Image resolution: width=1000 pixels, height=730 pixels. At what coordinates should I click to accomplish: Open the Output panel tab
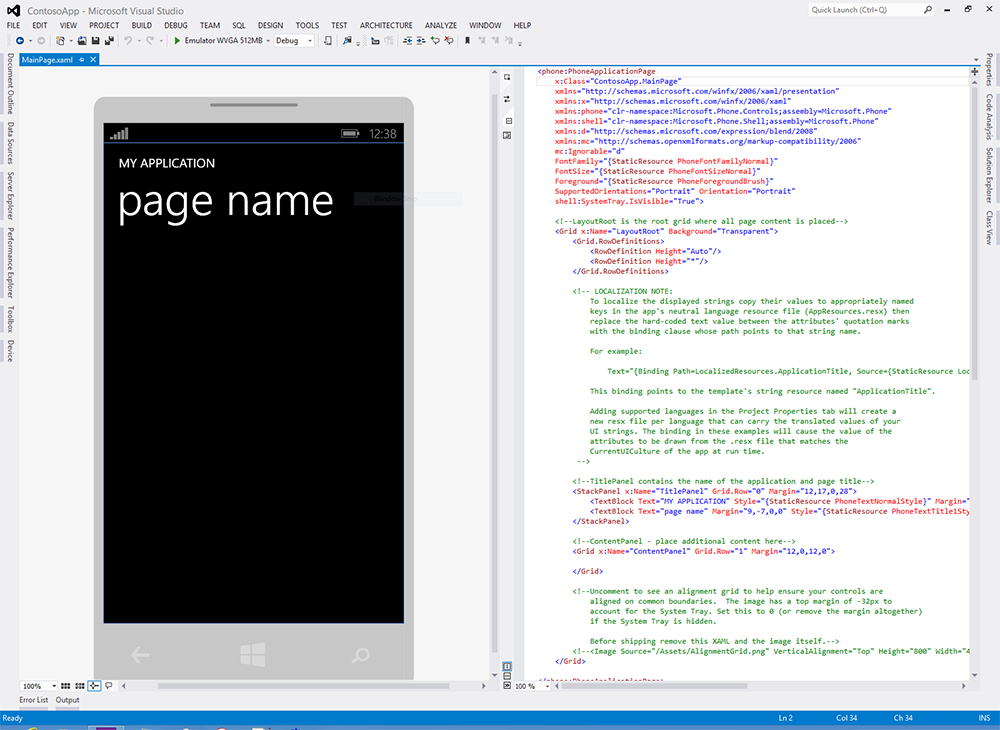click(x=67, y=700)
